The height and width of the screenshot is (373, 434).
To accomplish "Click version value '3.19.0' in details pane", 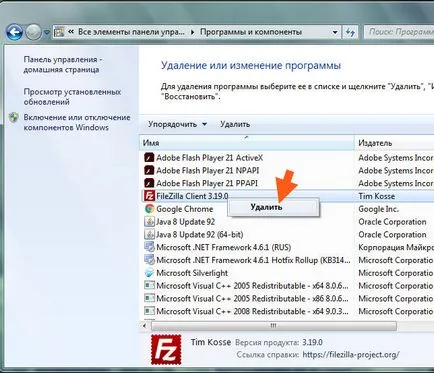I will tap(312, 342).
